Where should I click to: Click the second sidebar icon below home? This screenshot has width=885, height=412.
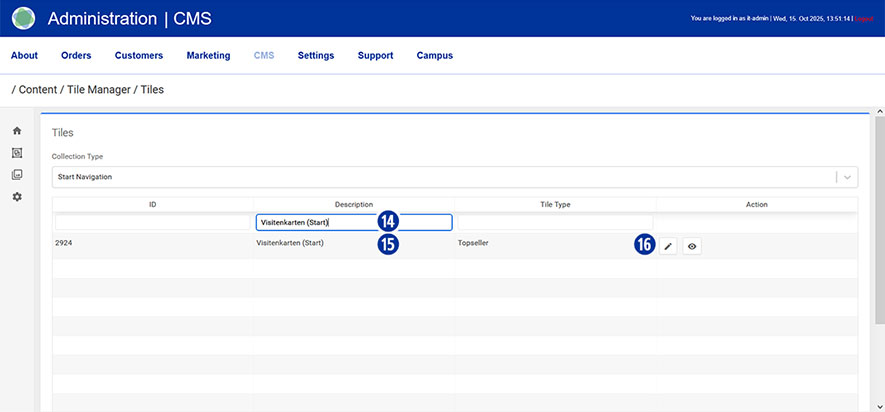17,153
